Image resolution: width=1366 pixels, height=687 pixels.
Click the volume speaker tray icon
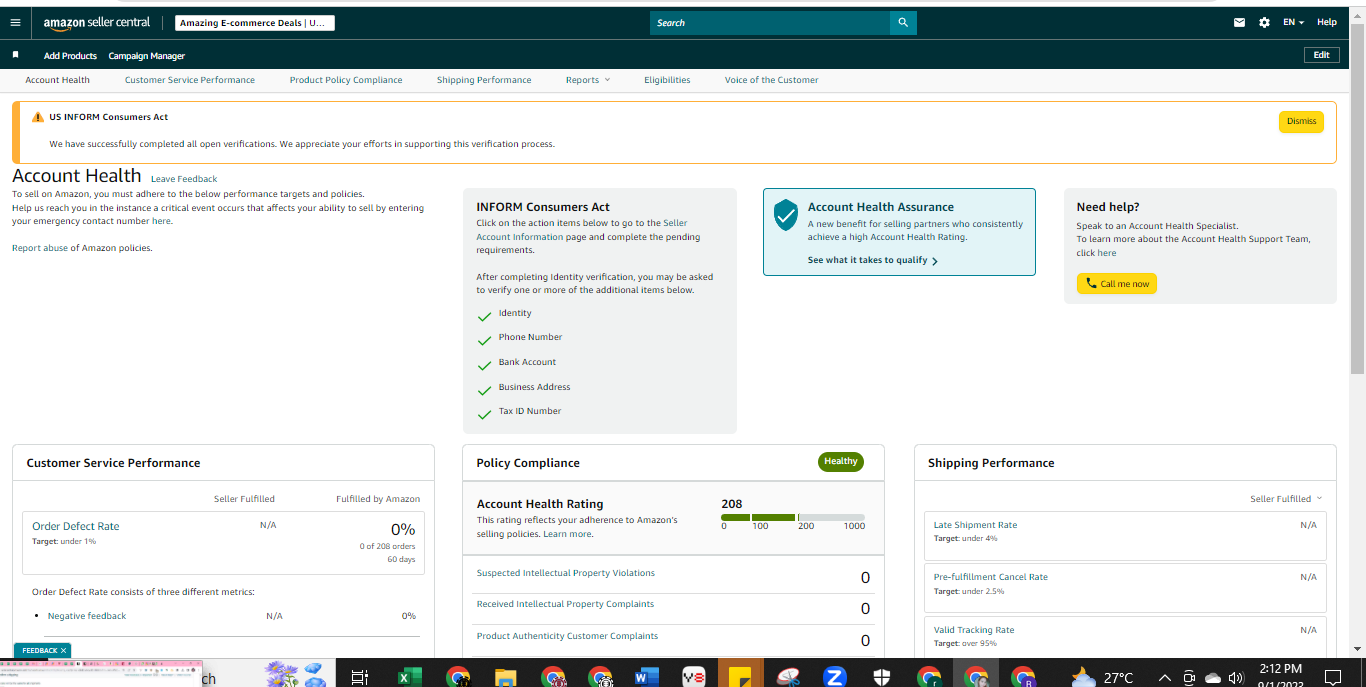click(1236, 677)
